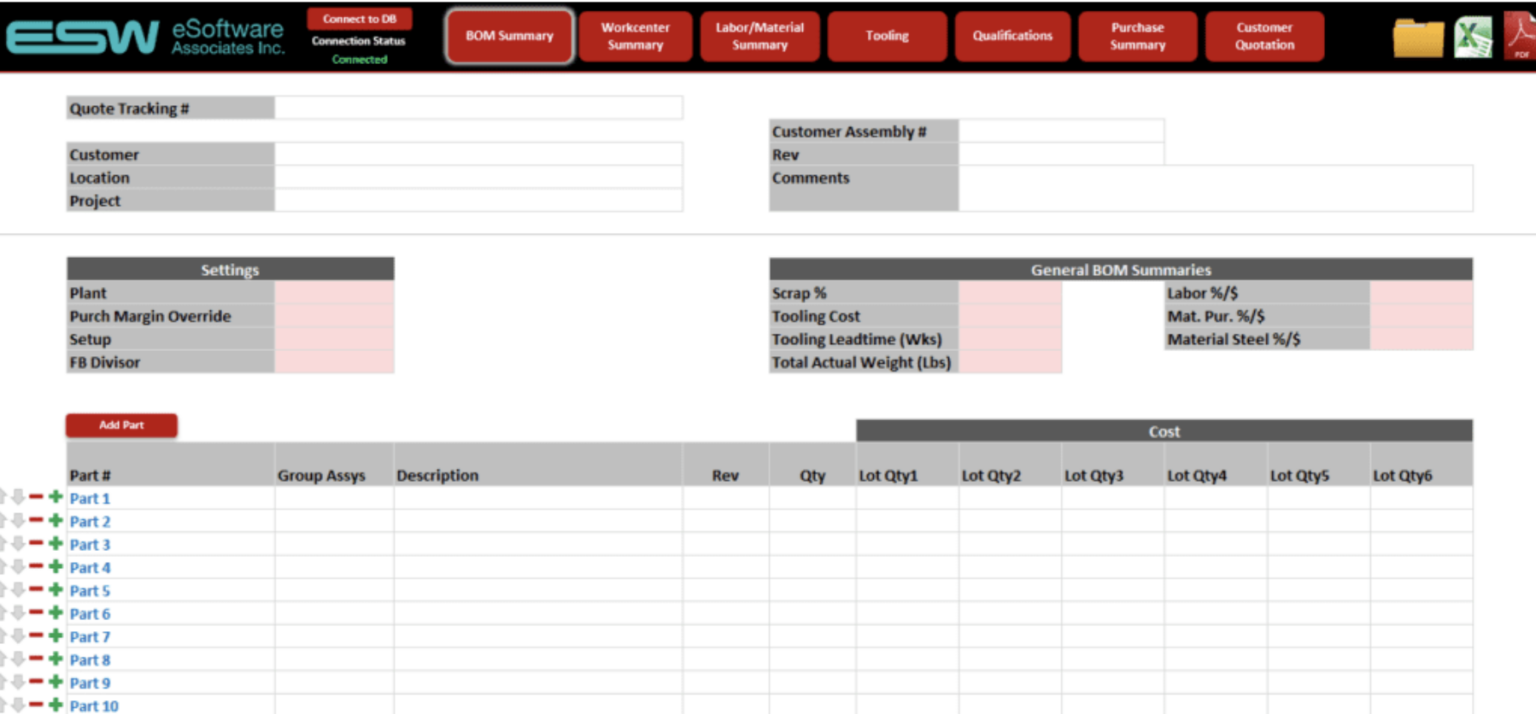Click the Scrap % value cell
Image resolution: width=1536 pixels, height=714 pixels.
[x=1009, y=293]
